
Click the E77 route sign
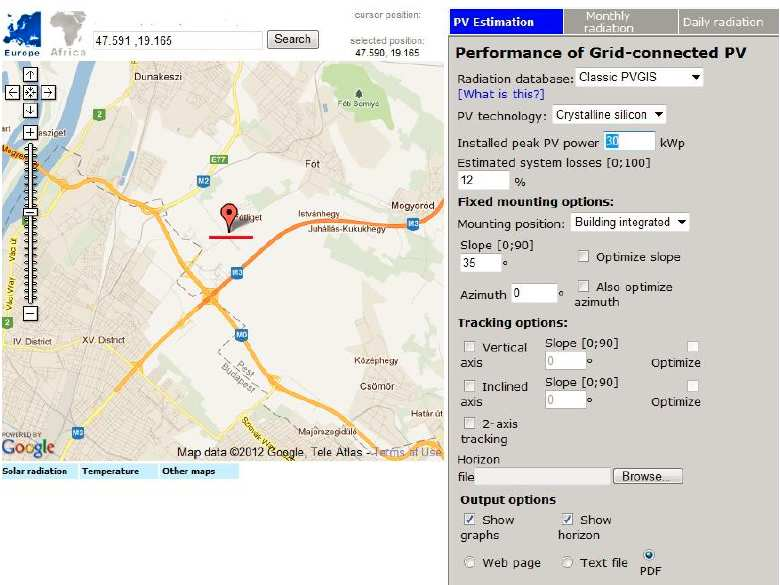click(218, 160)
